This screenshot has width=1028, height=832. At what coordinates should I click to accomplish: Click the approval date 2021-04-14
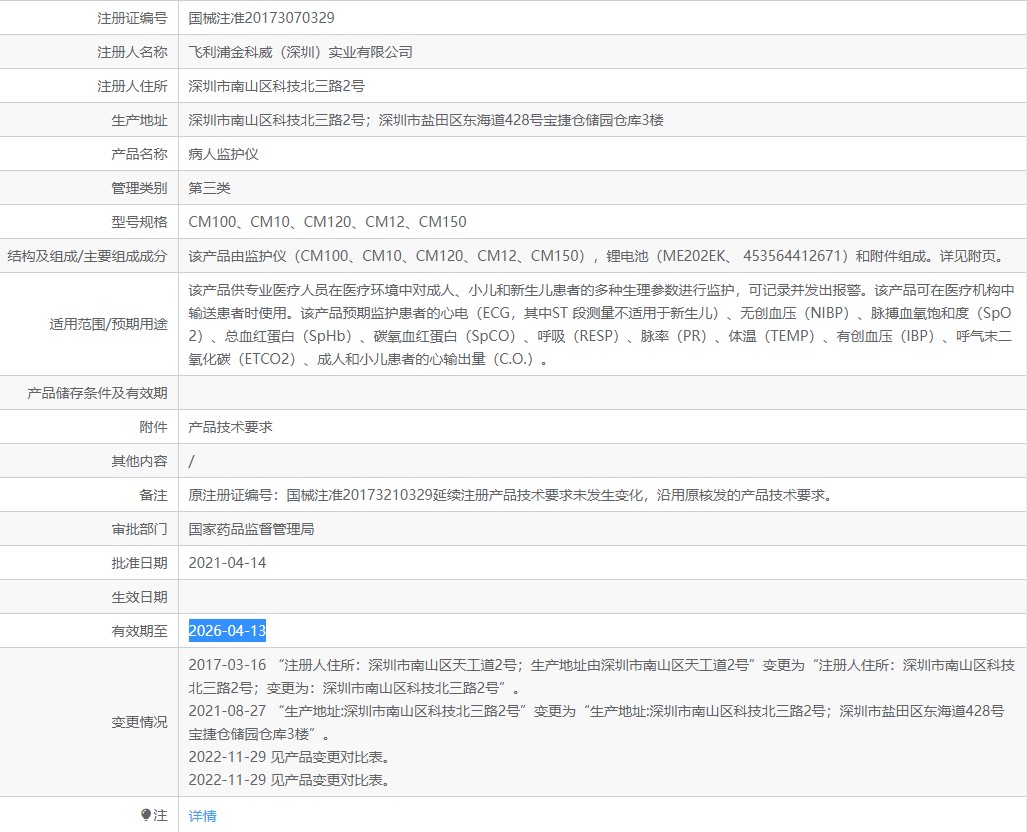228,563
